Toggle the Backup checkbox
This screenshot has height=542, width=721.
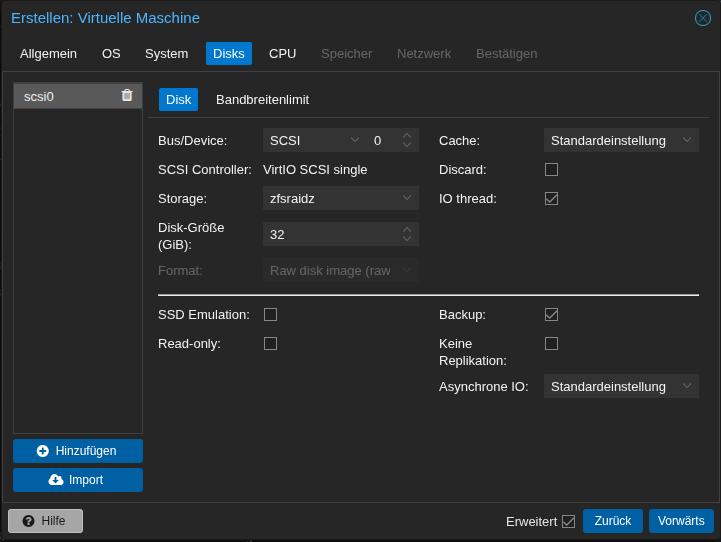(551, 314)
